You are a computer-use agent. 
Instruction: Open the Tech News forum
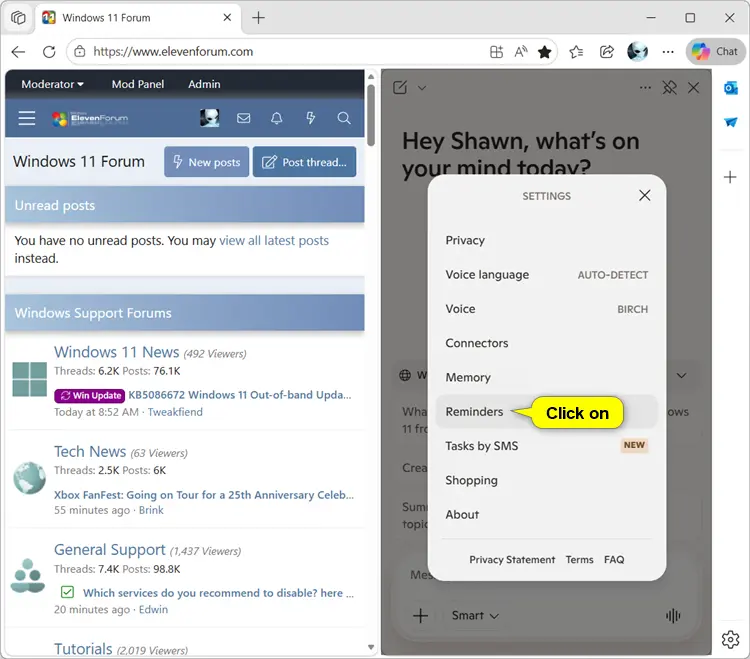pos(90,451)
